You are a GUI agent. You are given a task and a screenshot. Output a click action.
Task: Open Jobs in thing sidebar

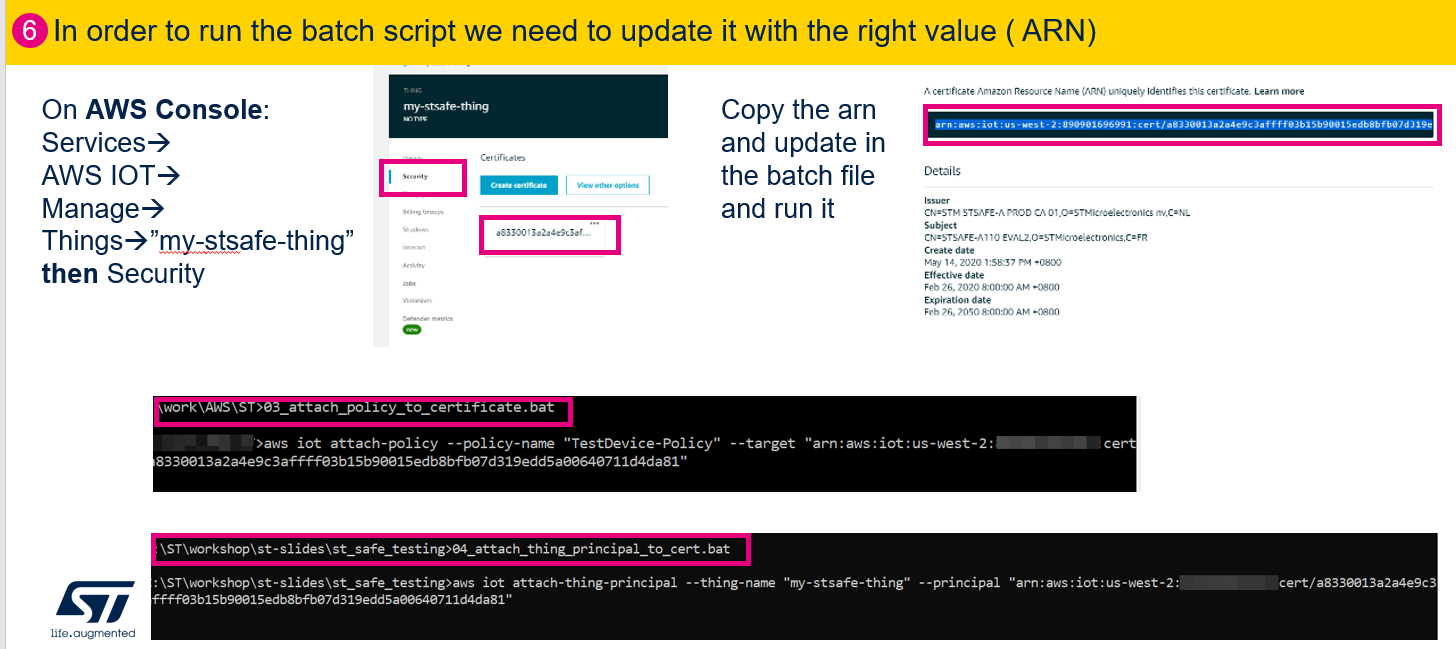pyautogui.click(x=408, y=283)
